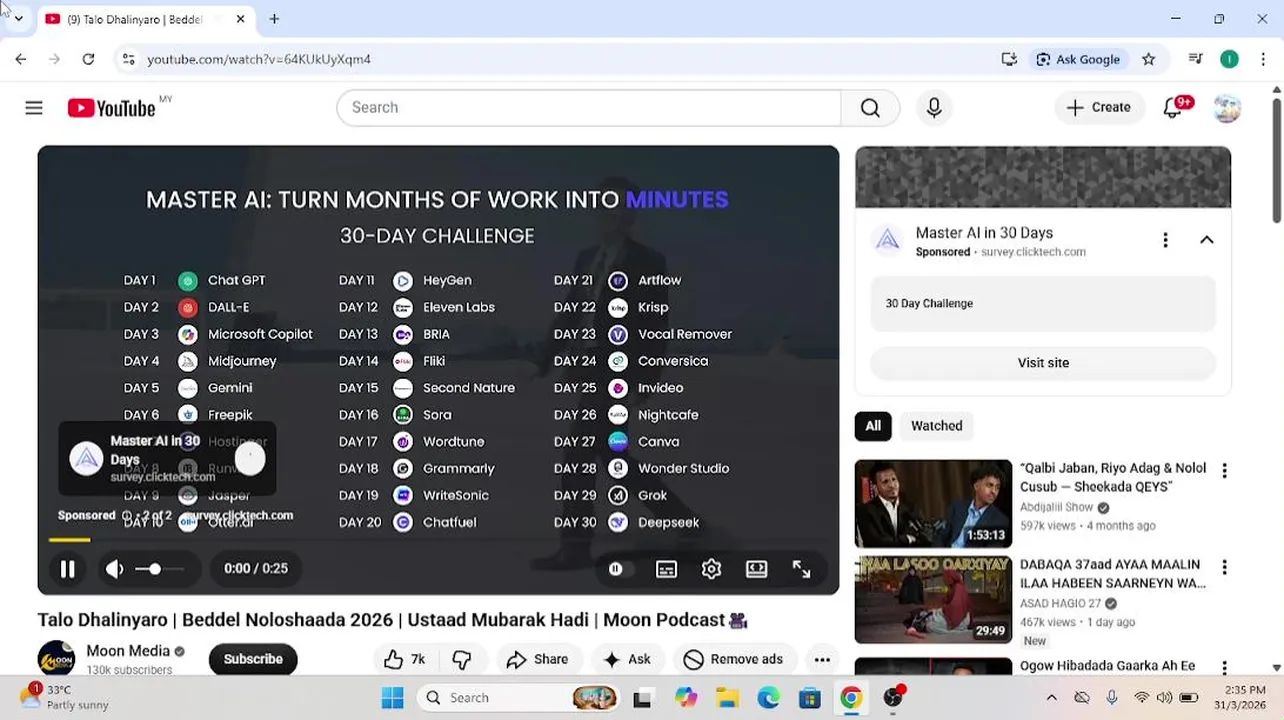Open the YouTube guide hamburger menu
Image resolution: width=1284 pixels, height=720 pixels.
coord(34,108)
